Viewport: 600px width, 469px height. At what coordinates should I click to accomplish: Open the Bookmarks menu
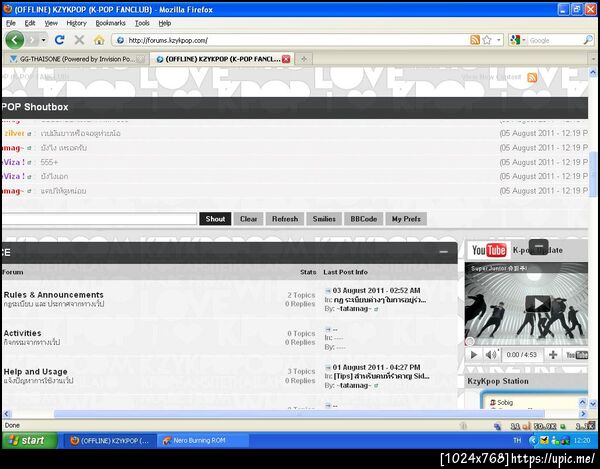coord(111,23)
